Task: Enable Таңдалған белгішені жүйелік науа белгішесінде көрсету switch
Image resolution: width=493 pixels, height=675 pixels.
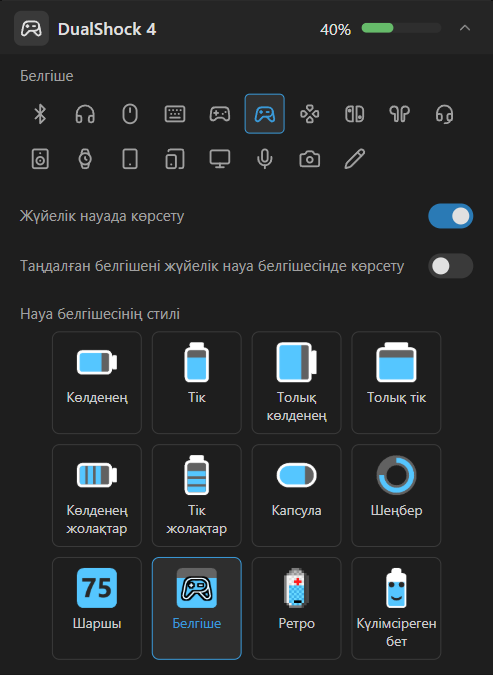Action: (x=450, y=266)
